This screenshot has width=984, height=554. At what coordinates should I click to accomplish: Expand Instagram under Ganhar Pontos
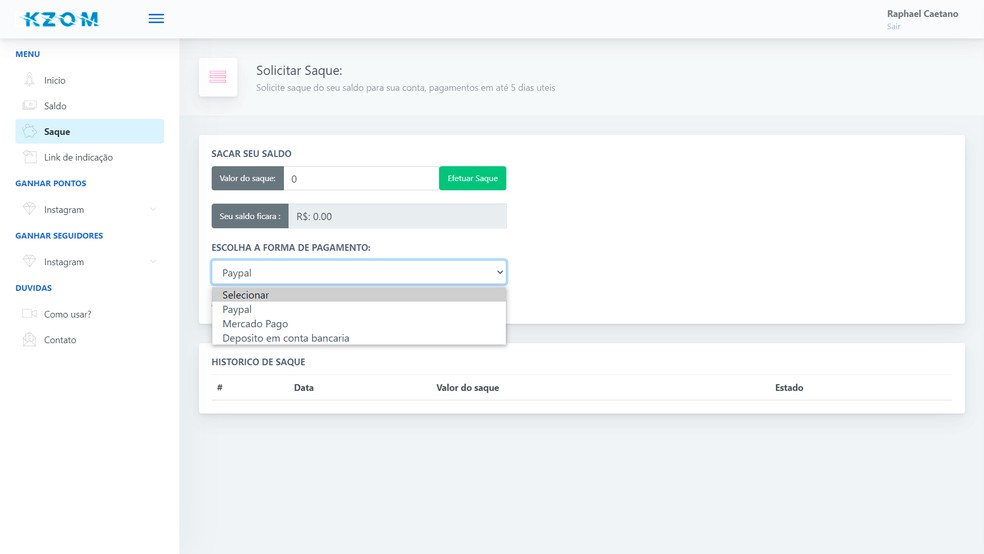point(90,209)
